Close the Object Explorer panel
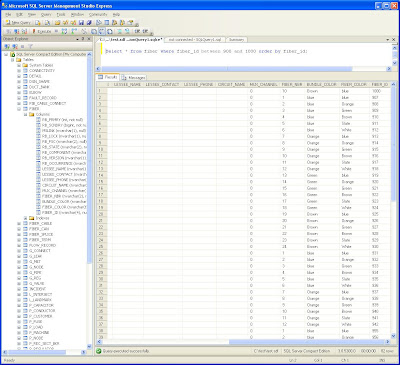 coord(89,39)
